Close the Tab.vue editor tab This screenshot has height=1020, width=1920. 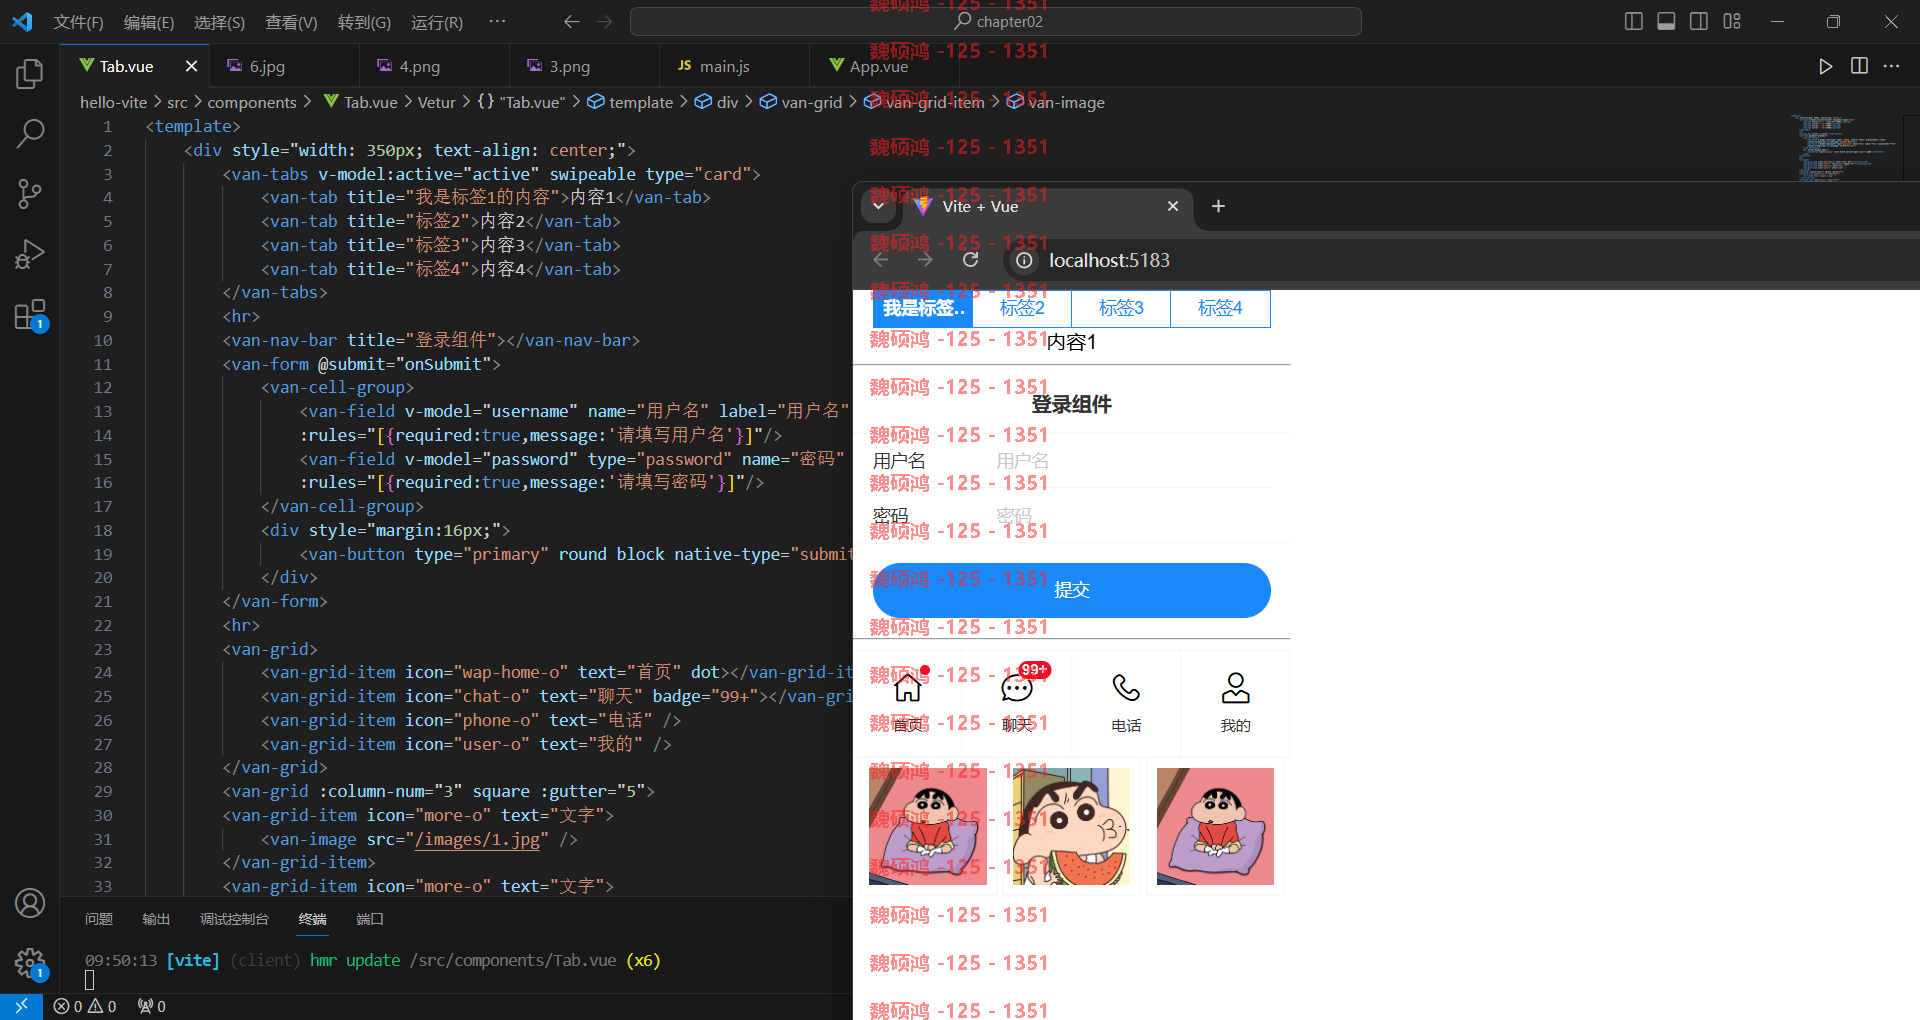pos(191,66)
